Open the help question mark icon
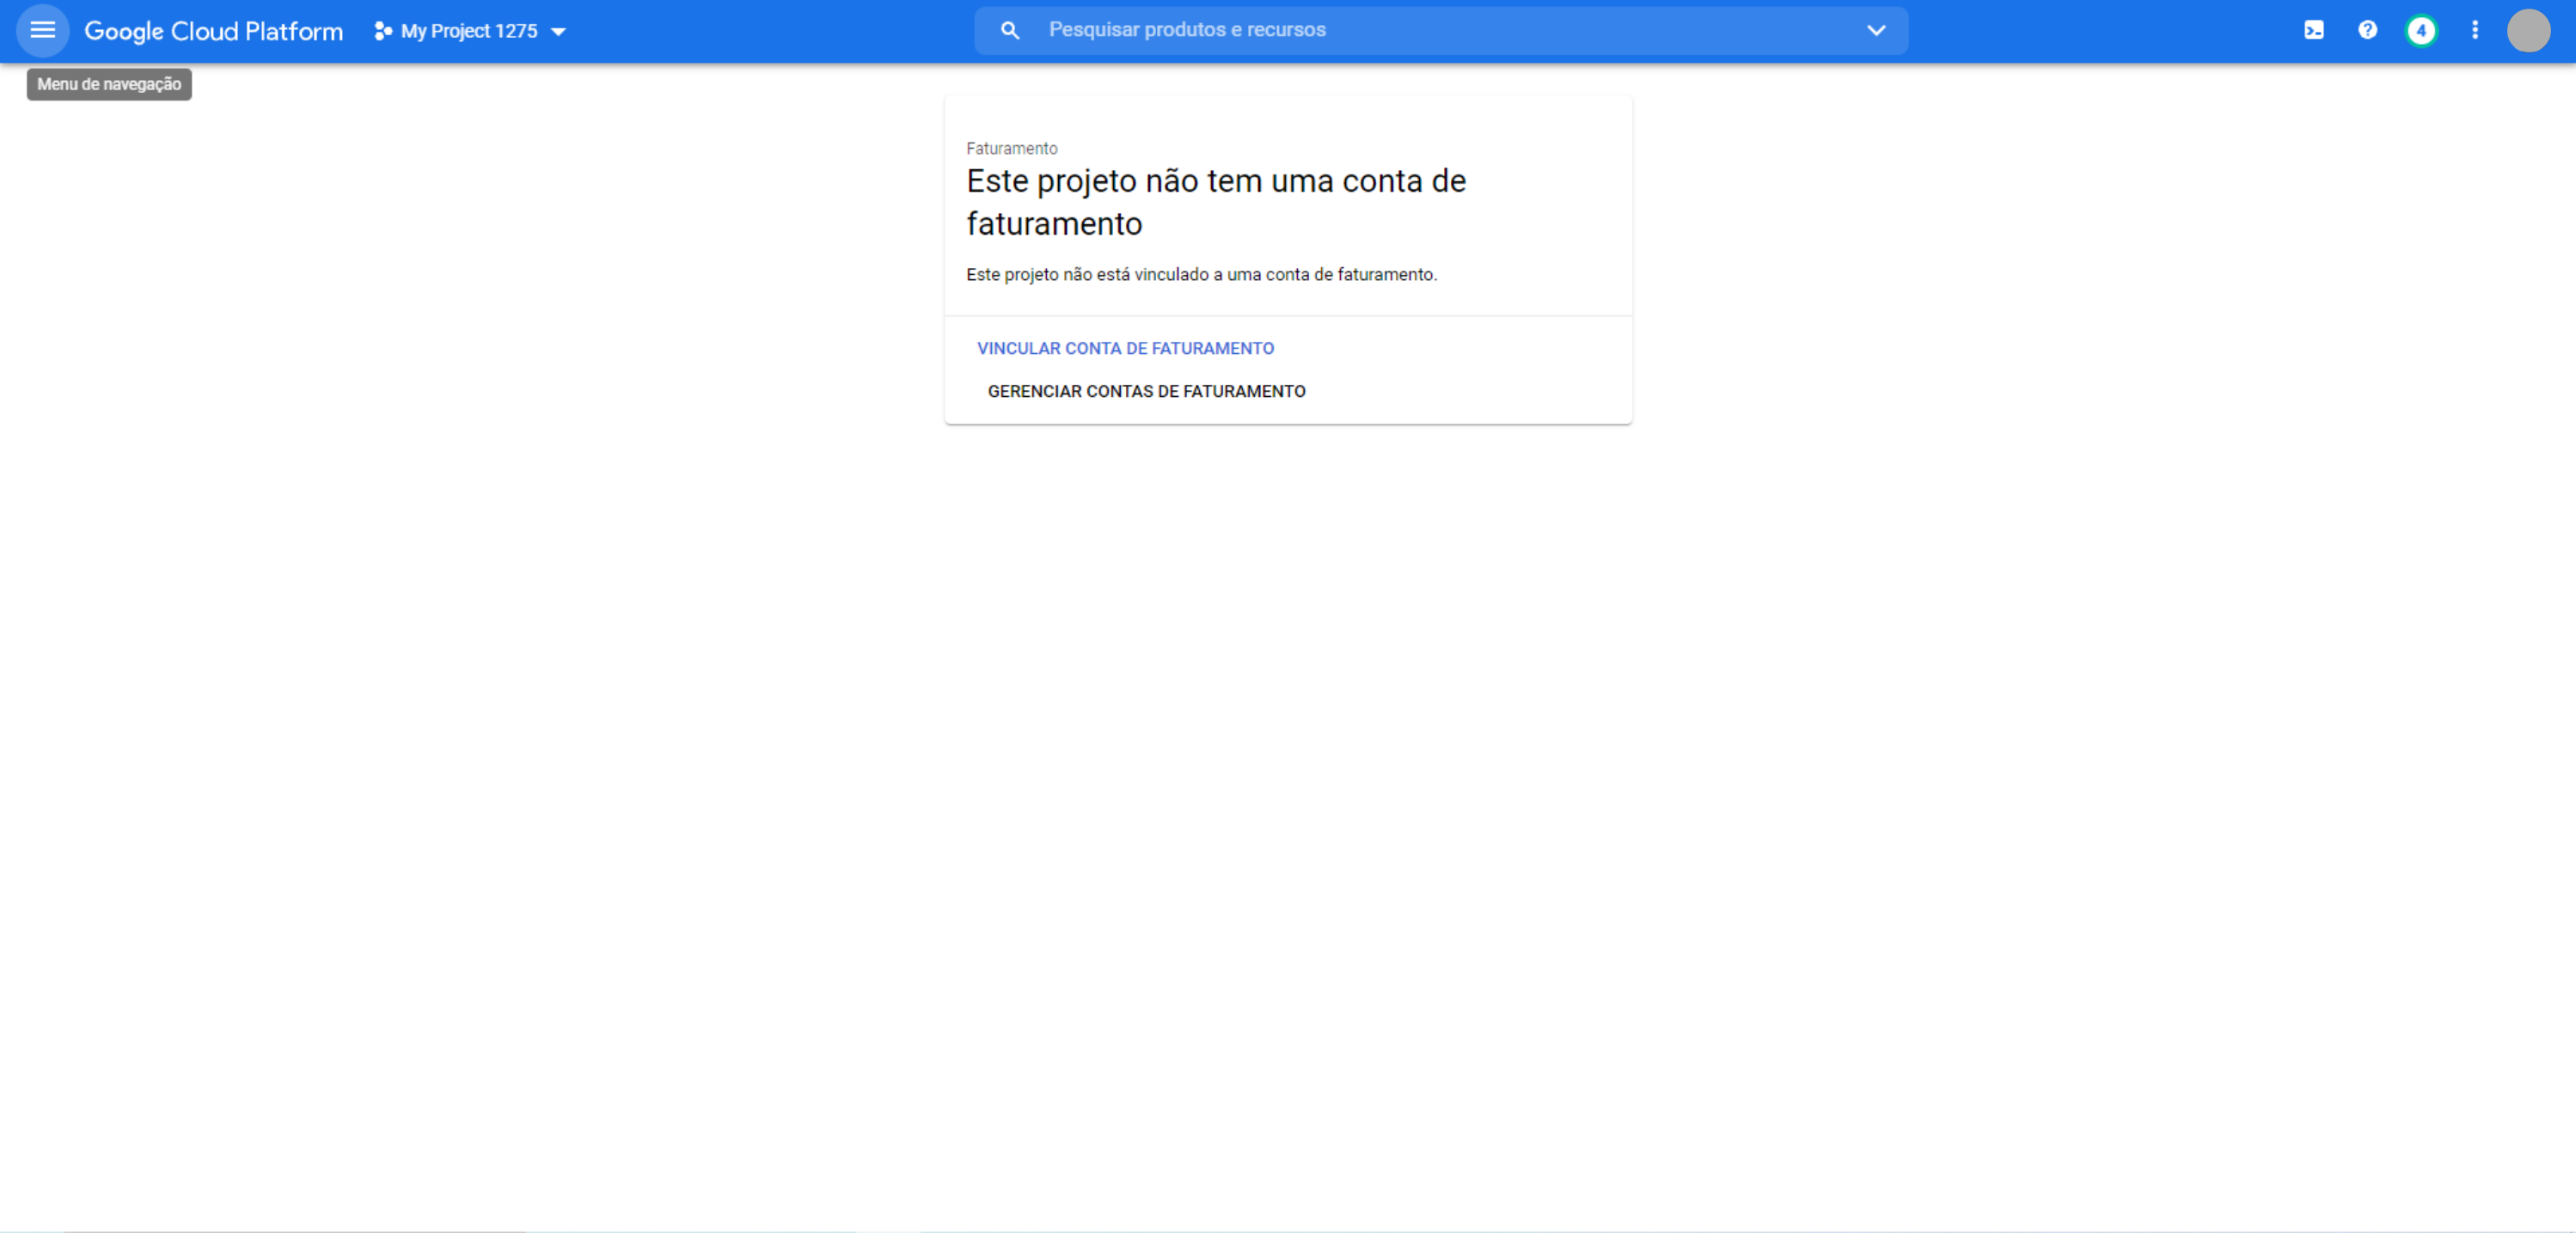The width and height of the screenshot is (2576, 1233). (x=2367, y=30)
